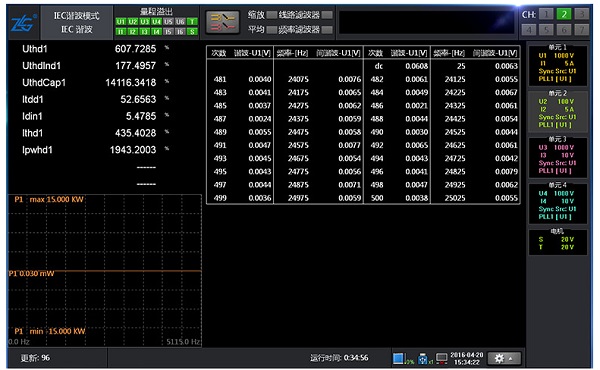Viewport: 600px width, 370px height.
Task: Select channel 6 button
Action: [x=564, y=29]
